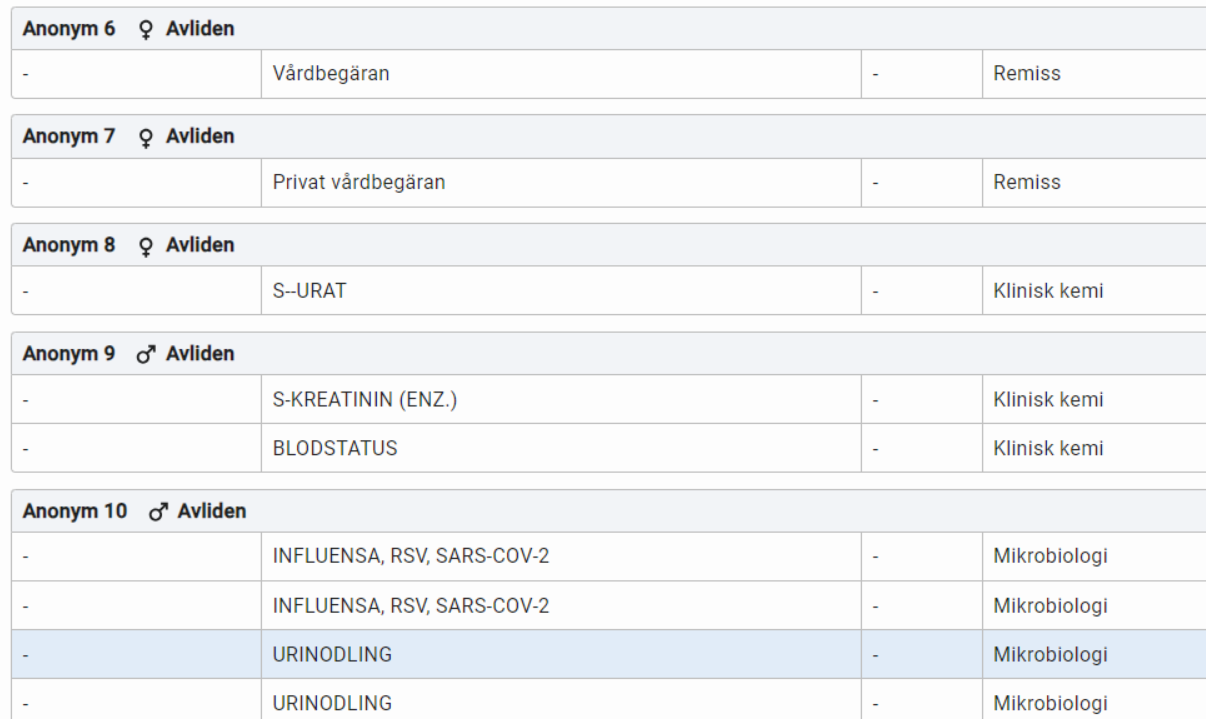
Task: Click Anonym 6 patient header
Action: (x=609, y=29)
